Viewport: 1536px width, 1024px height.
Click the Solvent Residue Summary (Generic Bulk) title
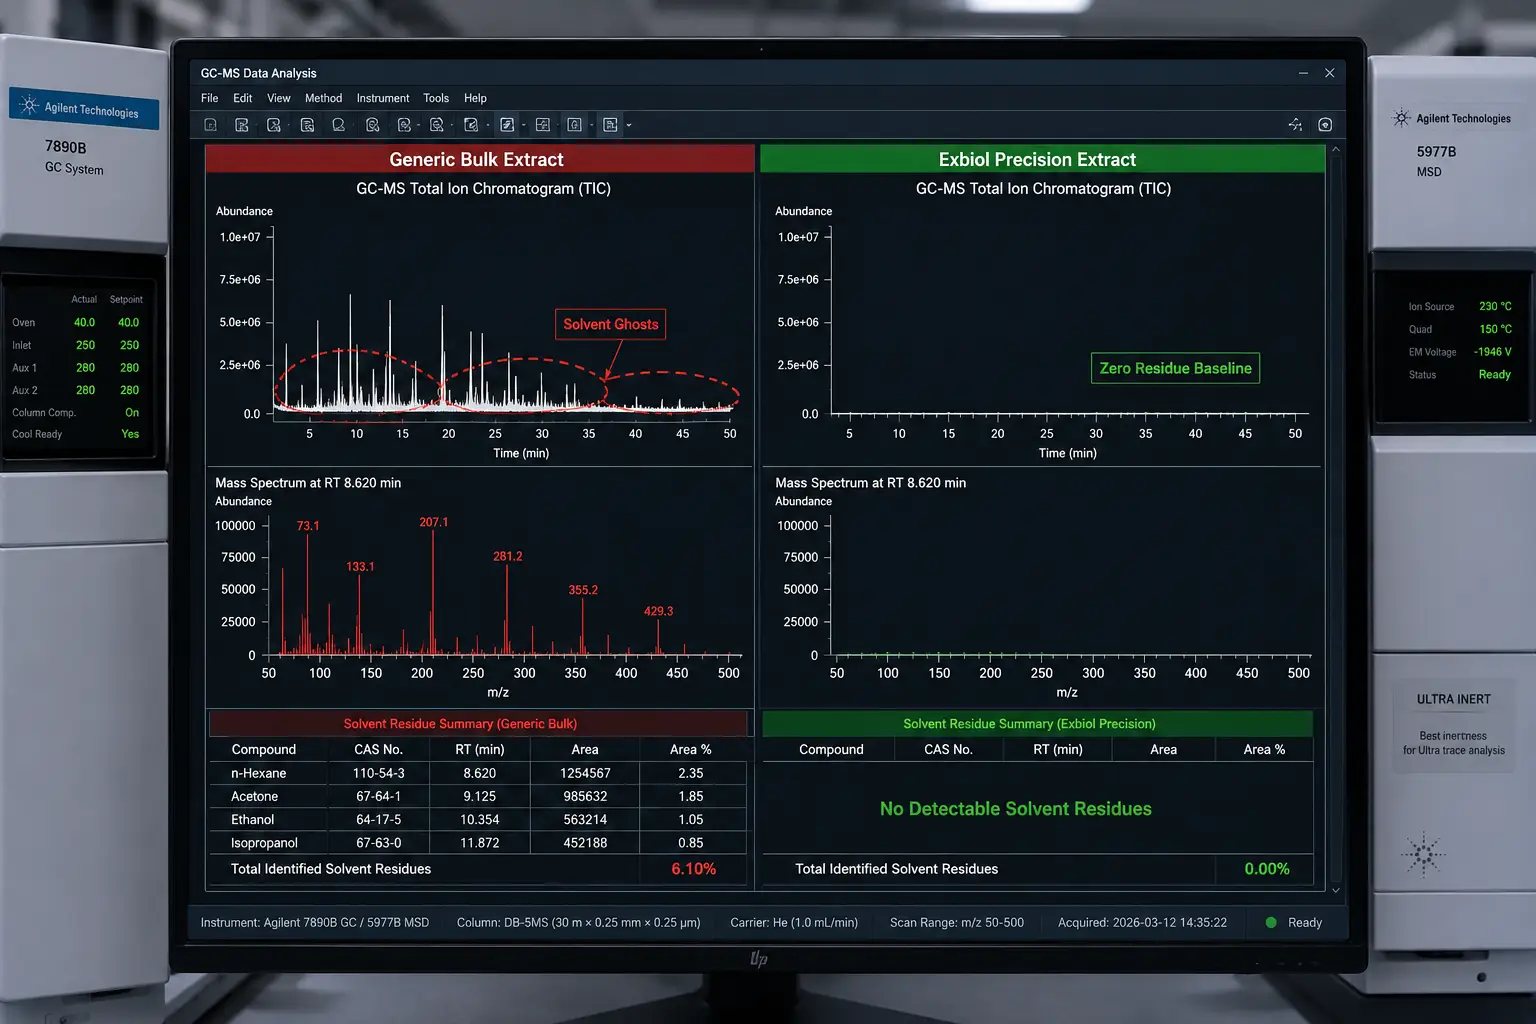coord(460,724)
